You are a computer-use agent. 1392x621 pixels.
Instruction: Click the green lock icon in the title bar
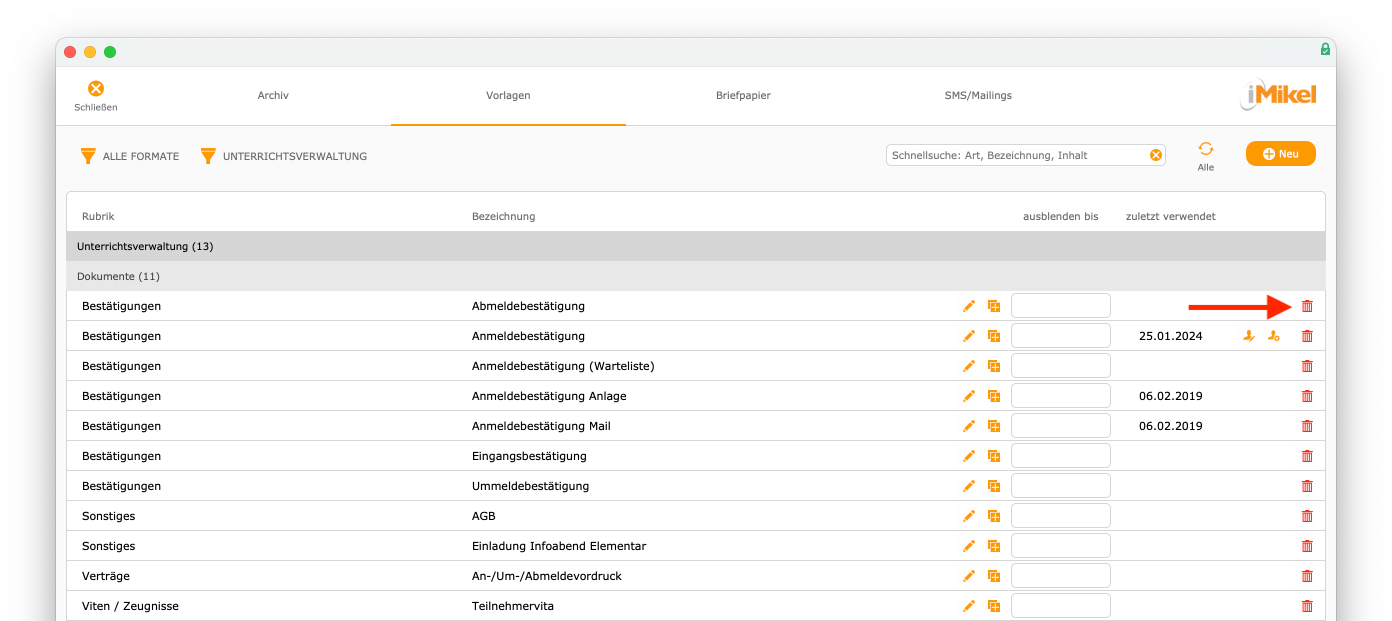(x=1325, y=49)
